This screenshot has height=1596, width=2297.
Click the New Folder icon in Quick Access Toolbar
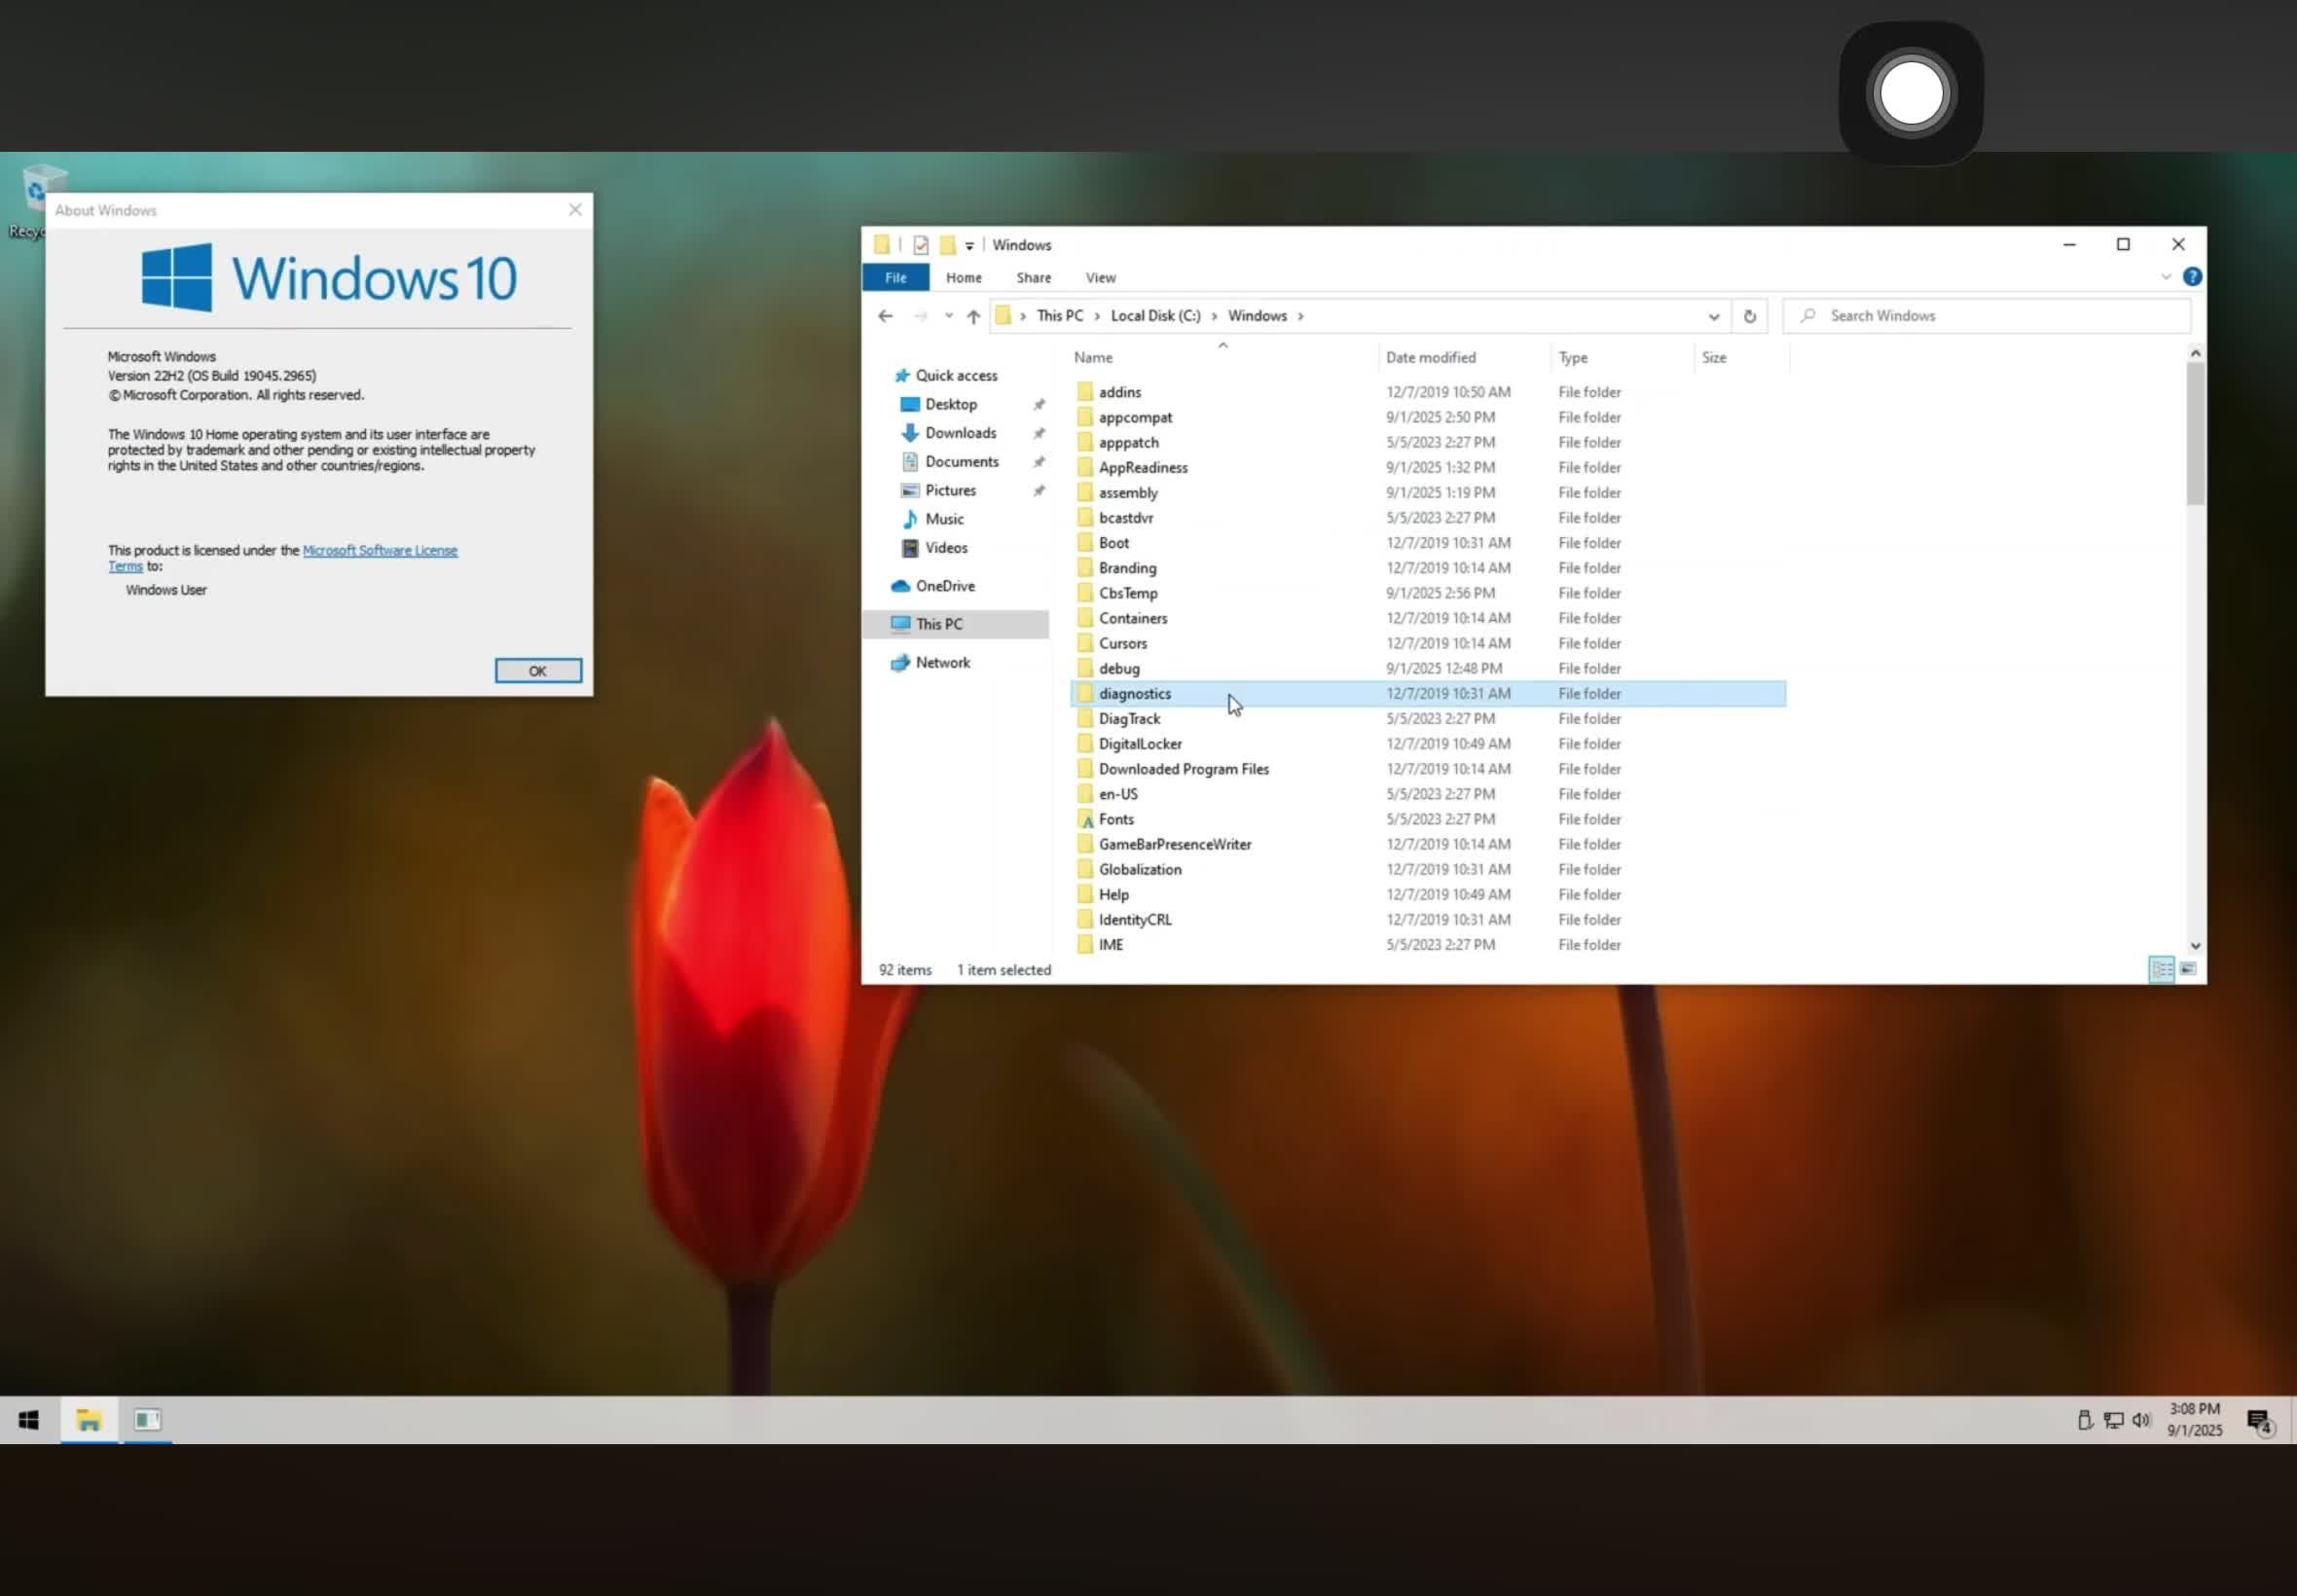pyautogui.click(x=949, y=244)
